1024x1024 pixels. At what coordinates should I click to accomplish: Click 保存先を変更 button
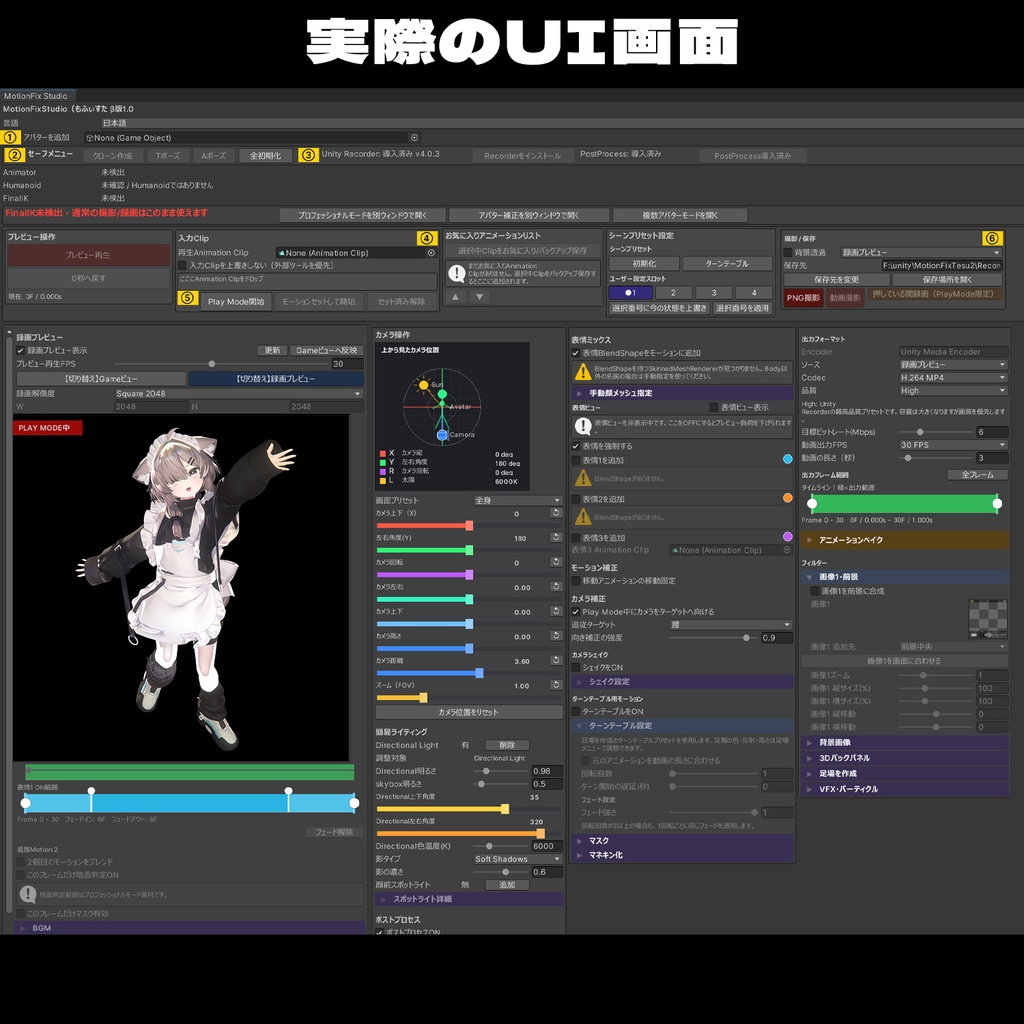837,280
